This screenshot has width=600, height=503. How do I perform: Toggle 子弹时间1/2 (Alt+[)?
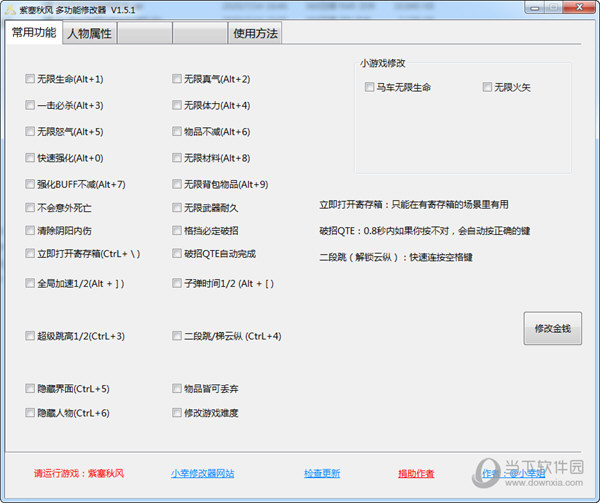177,283
